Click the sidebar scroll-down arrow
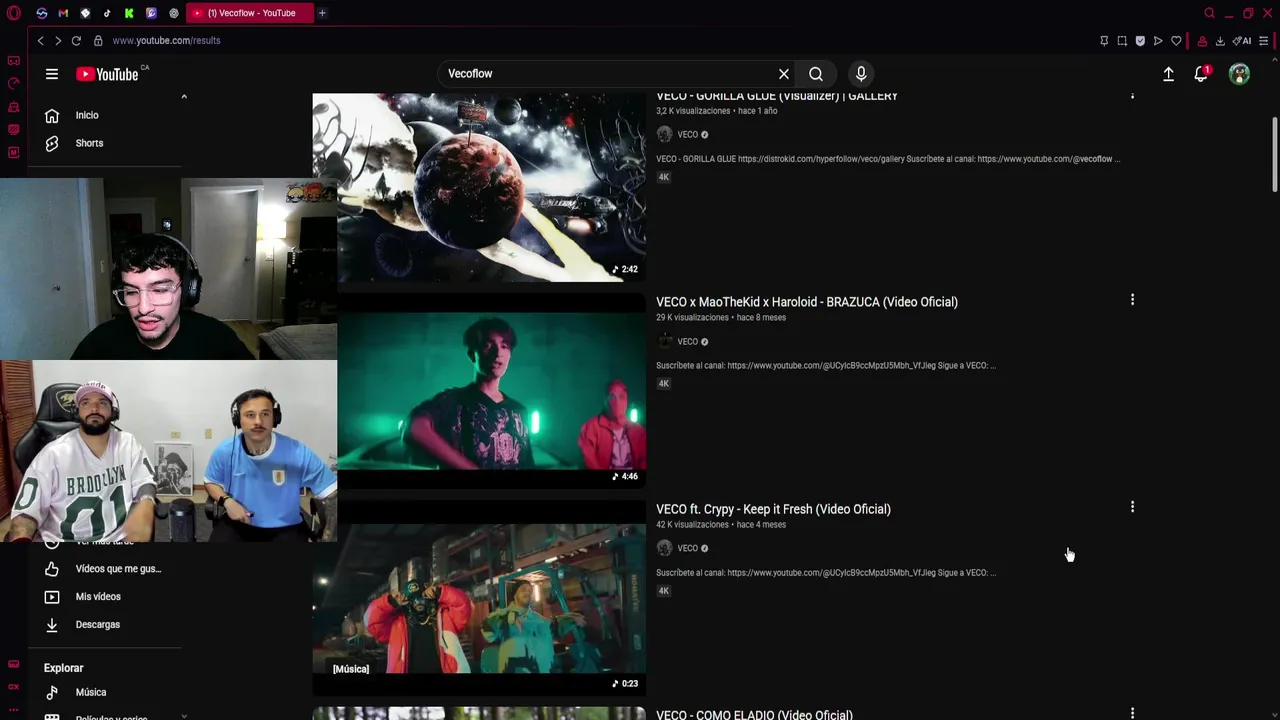Screen dimensions: 1280x720 (x=184, y=715)
